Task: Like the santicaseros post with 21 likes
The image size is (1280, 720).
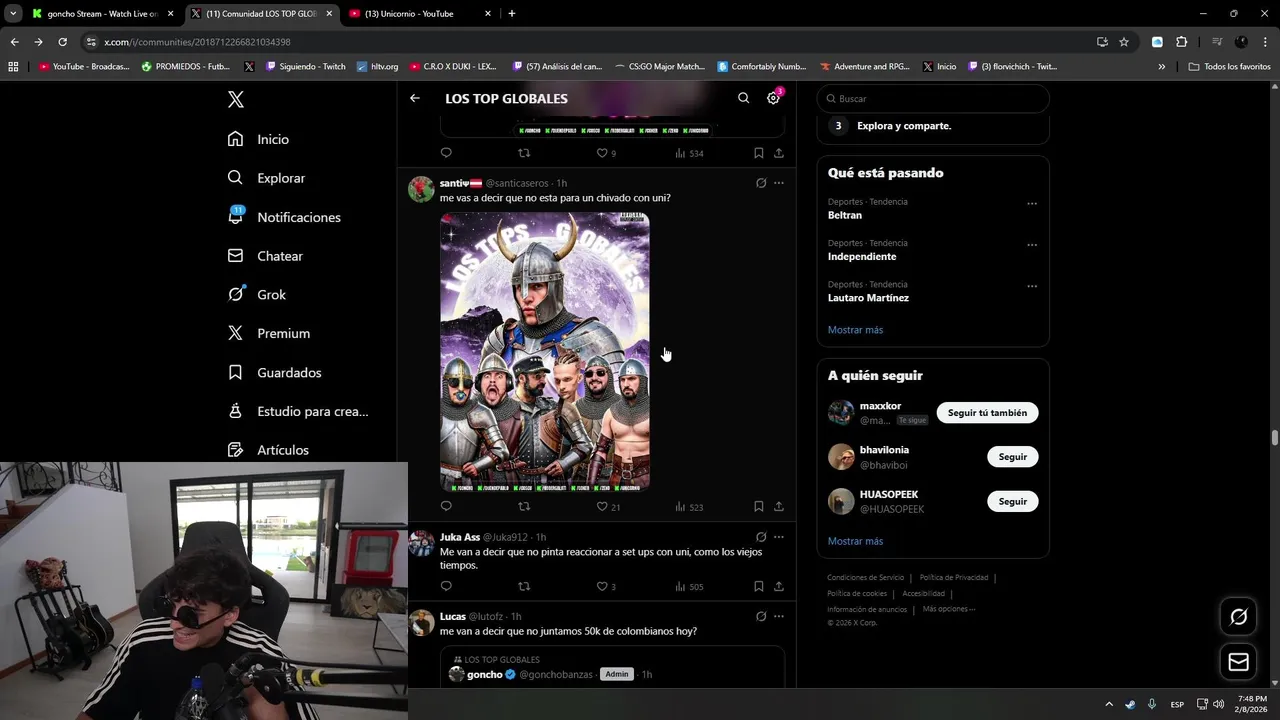Action: coord(608,506)
